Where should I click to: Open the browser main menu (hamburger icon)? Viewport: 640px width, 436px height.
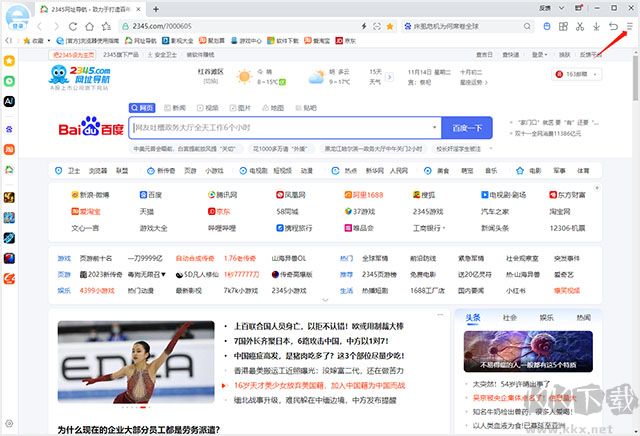[629, 26]
